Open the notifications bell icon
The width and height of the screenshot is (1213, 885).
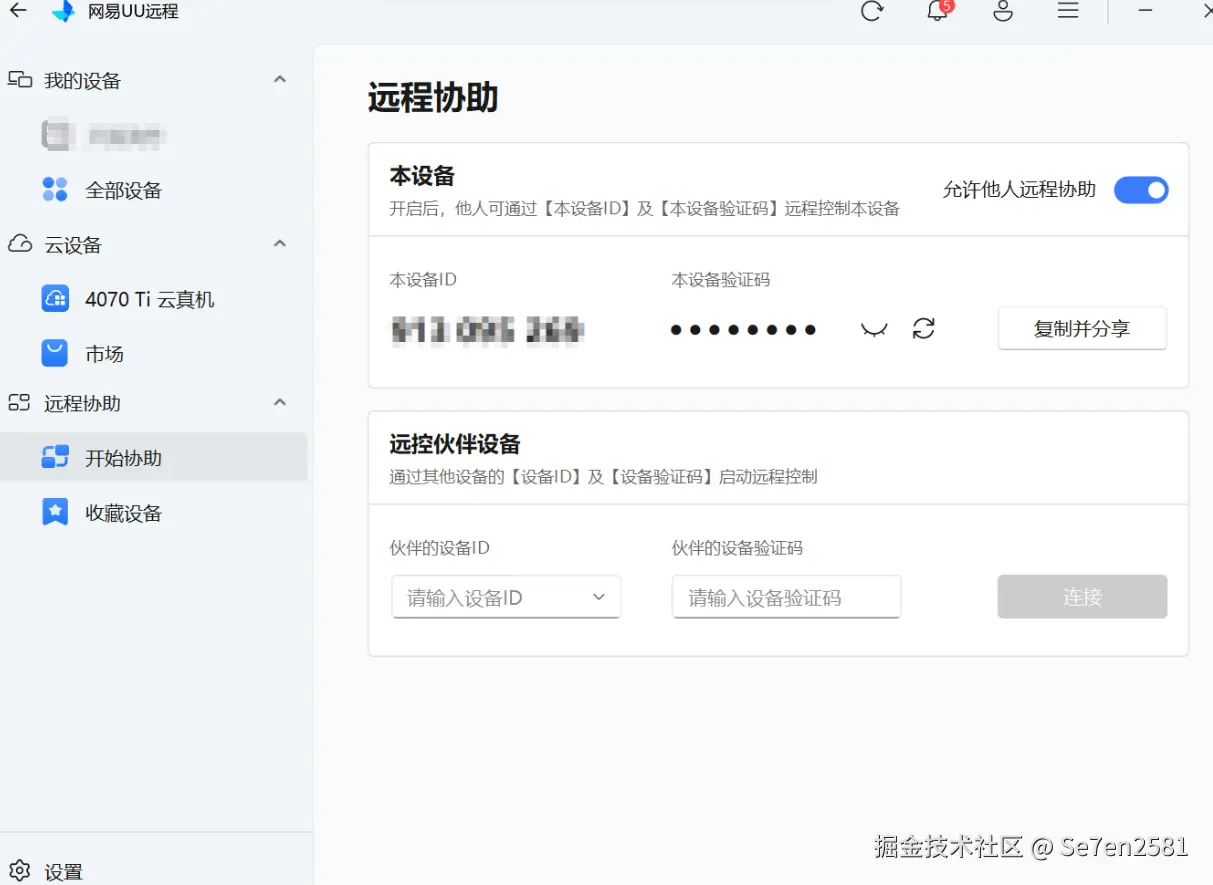point(937,11)
